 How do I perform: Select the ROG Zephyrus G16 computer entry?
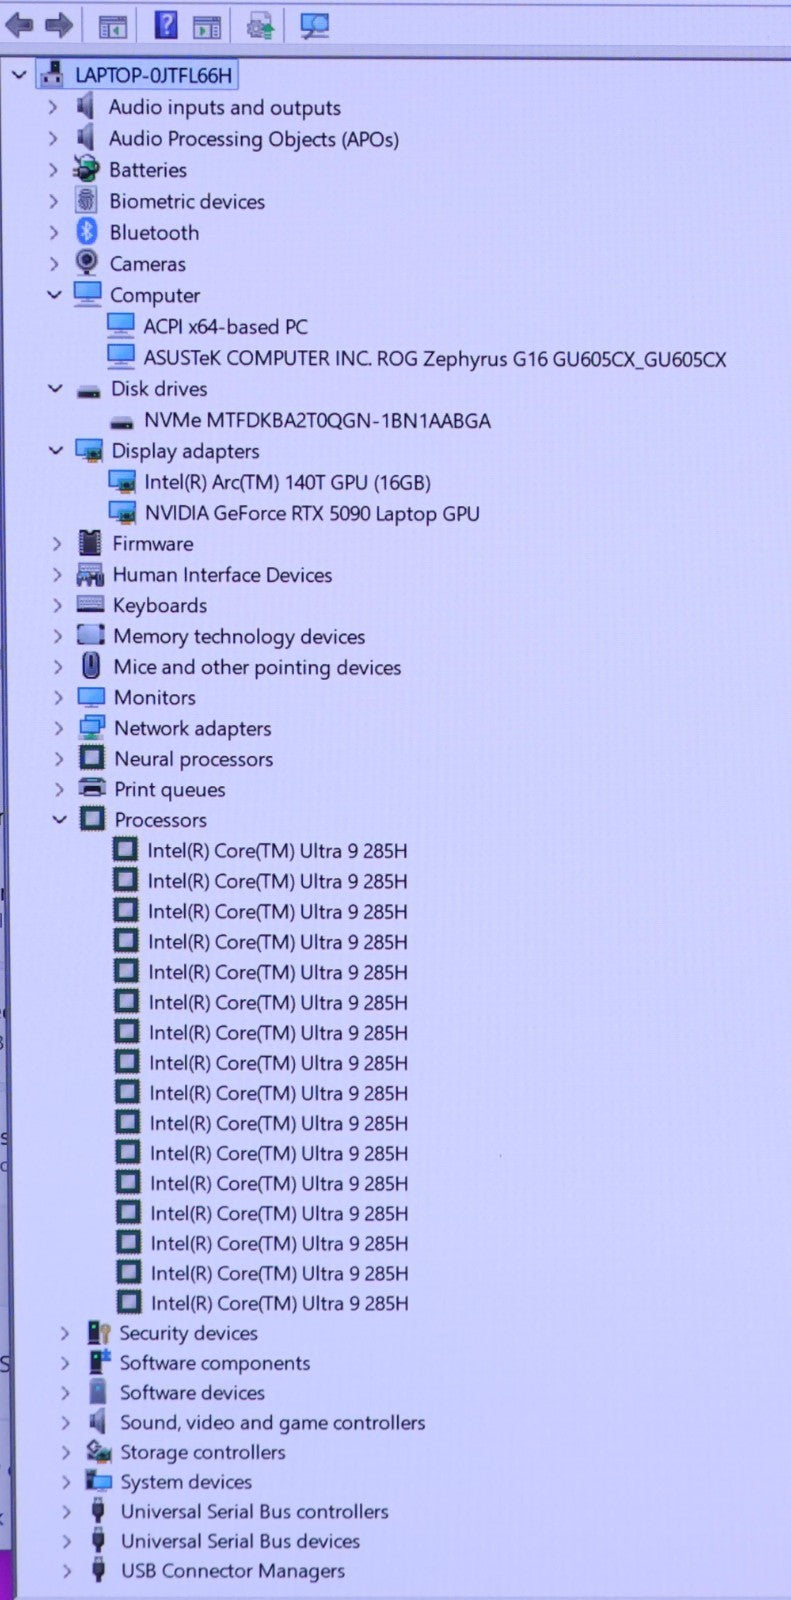[434, 359]
